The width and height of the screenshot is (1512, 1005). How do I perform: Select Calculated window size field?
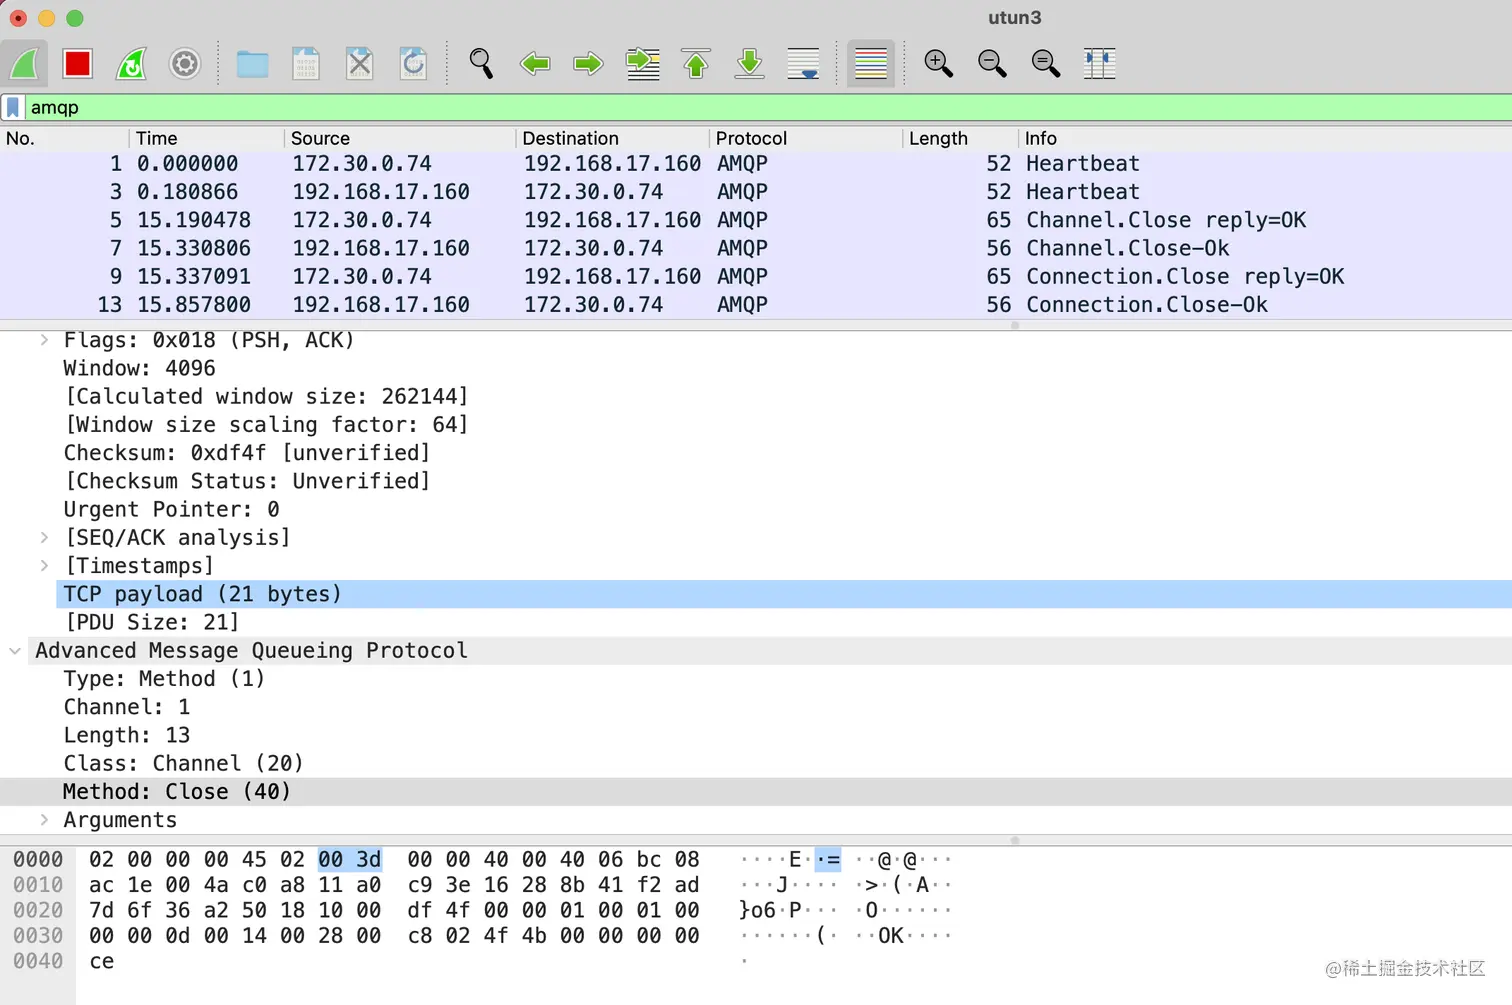tap(266, 396)
